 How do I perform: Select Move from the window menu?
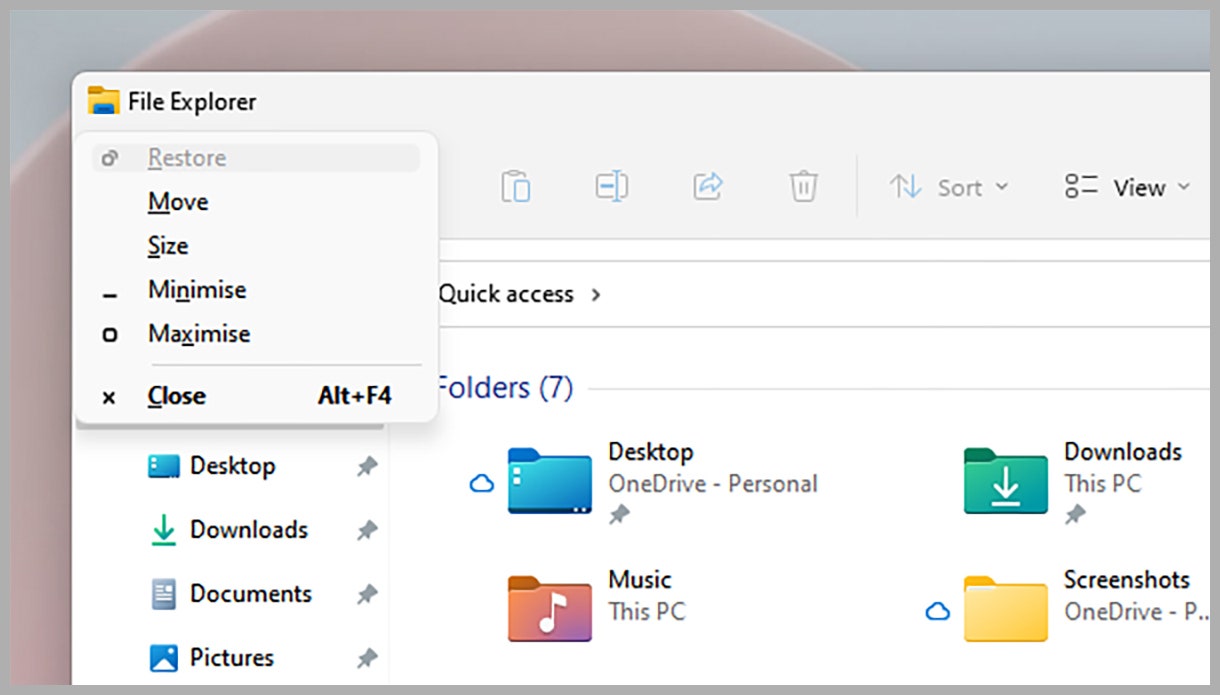coord(178,202)
